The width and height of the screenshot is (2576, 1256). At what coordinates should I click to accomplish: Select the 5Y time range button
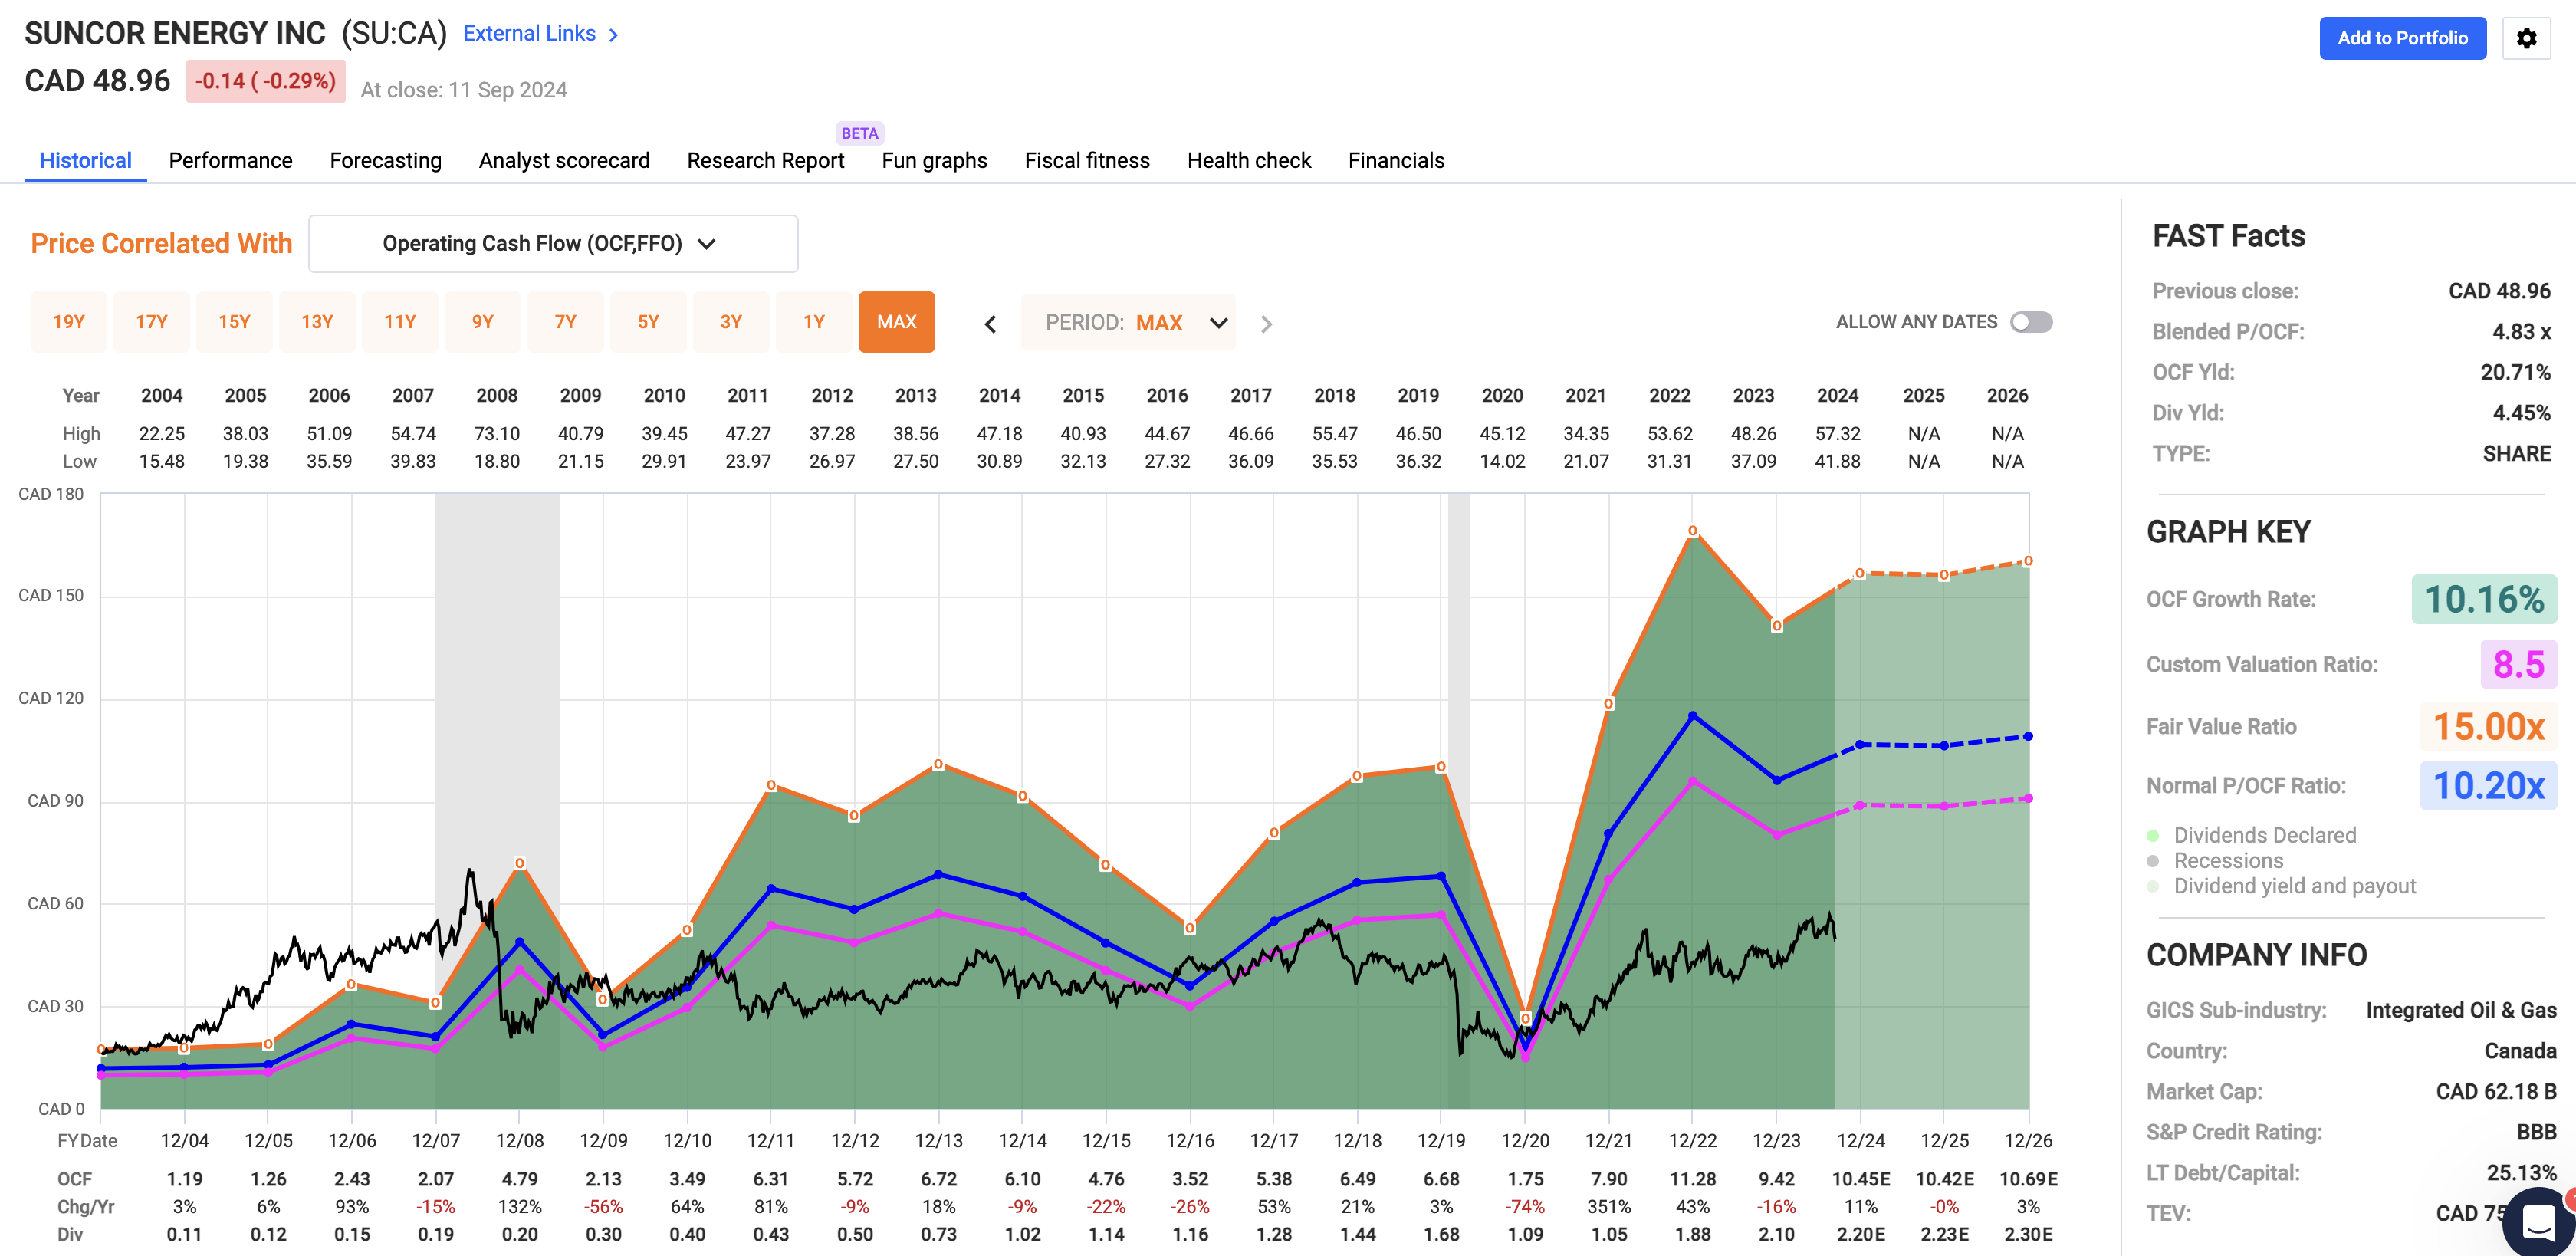[648, 322]
